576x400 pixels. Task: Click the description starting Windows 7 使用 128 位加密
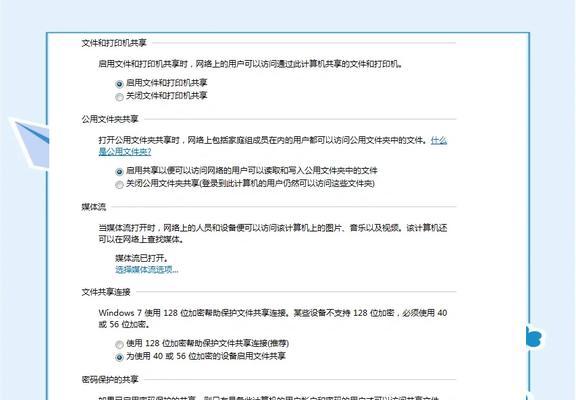[273, 318]
